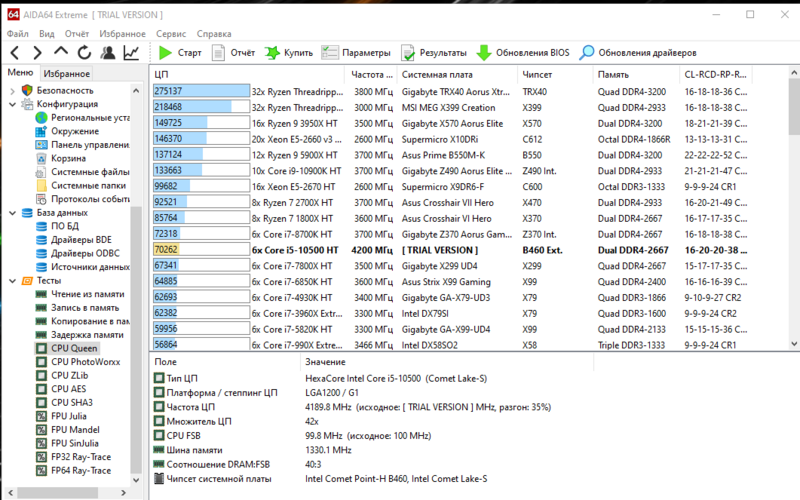Switch to the Избранное tab
This screenshot has height=500, width=800.
(x=67, y=73)
